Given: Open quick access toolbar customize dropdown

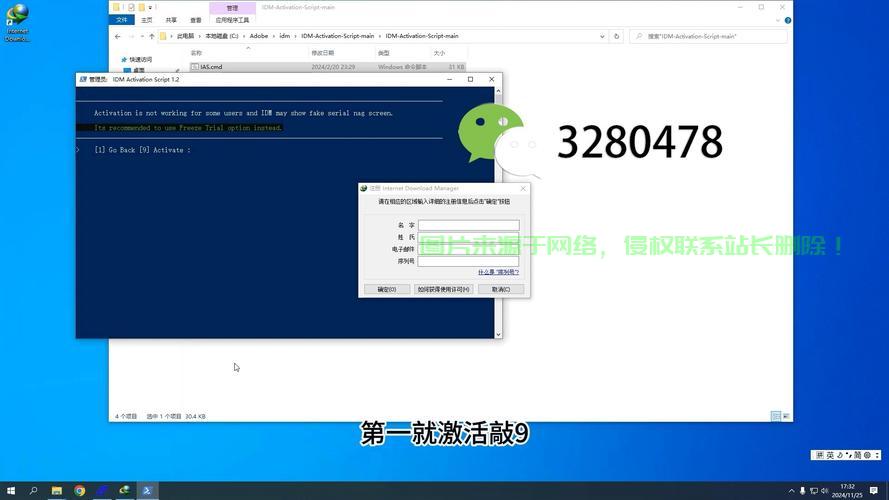Looking at the screenshot, I should (150, 7).
